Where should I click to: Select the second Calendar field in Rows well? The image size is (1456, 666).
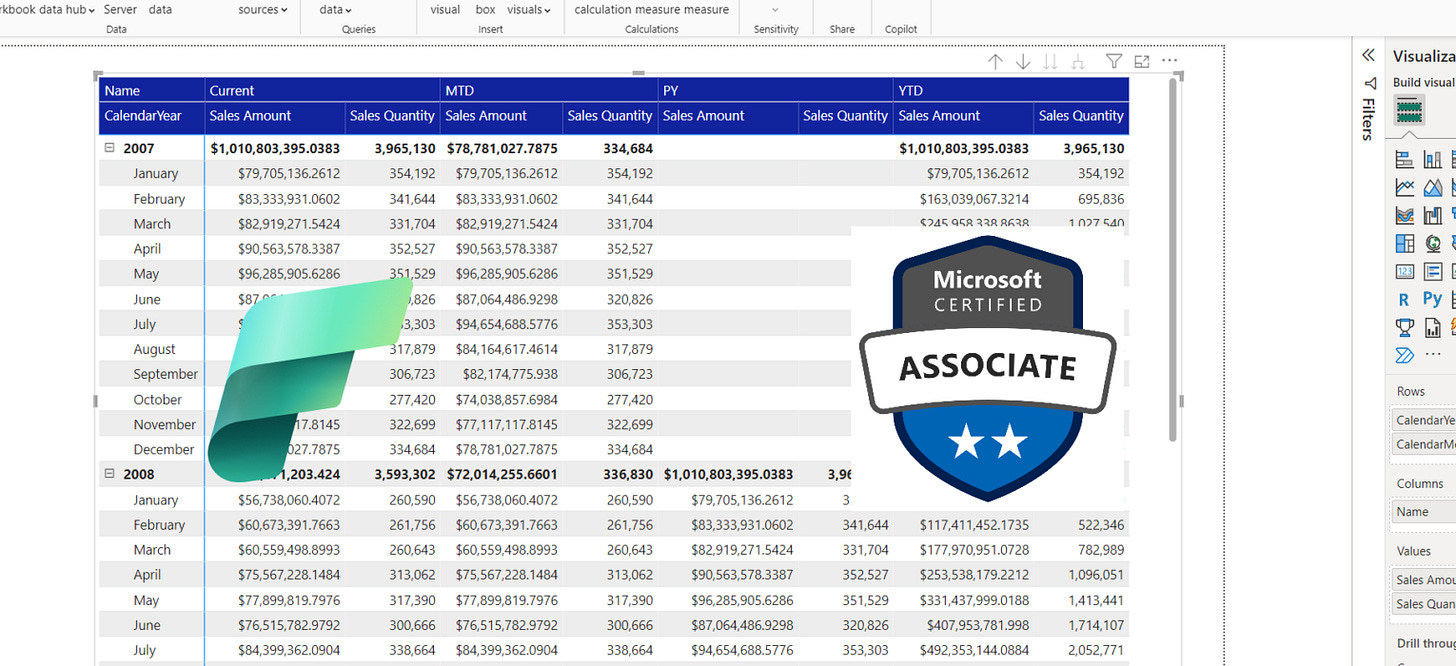click(1424, 445)
